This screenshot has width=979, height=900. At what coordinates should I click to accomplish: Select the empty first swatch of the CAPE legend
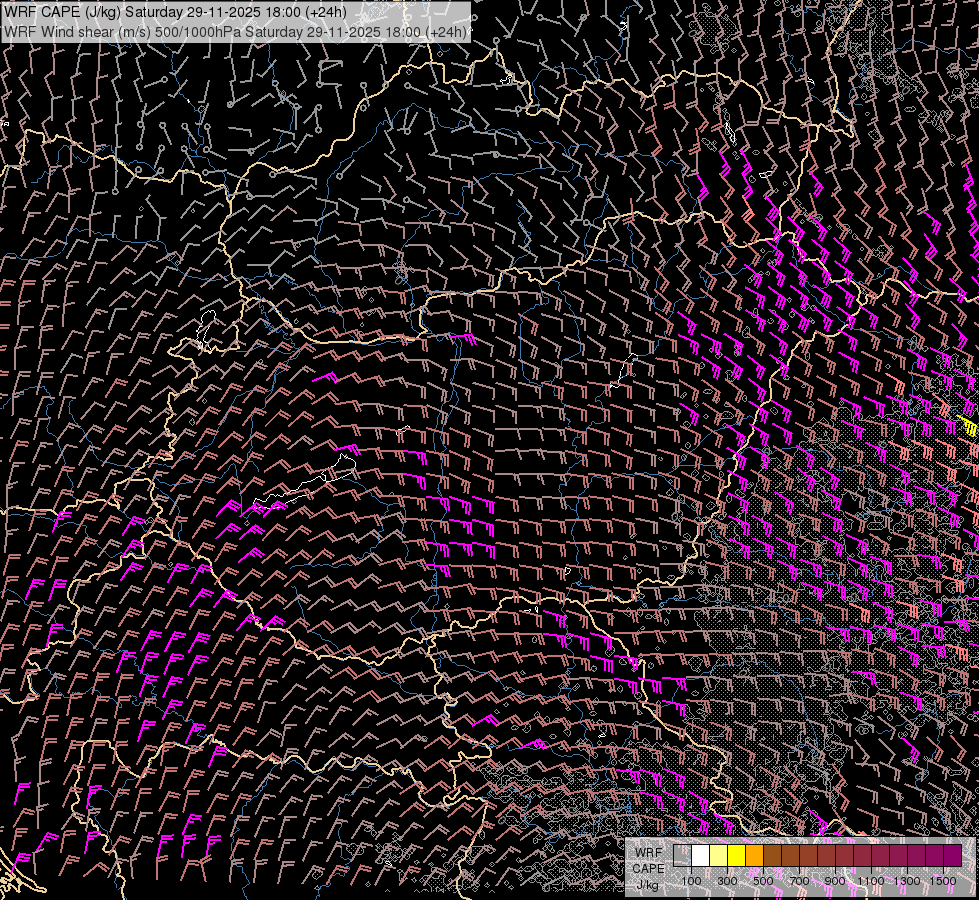[682, 855]
